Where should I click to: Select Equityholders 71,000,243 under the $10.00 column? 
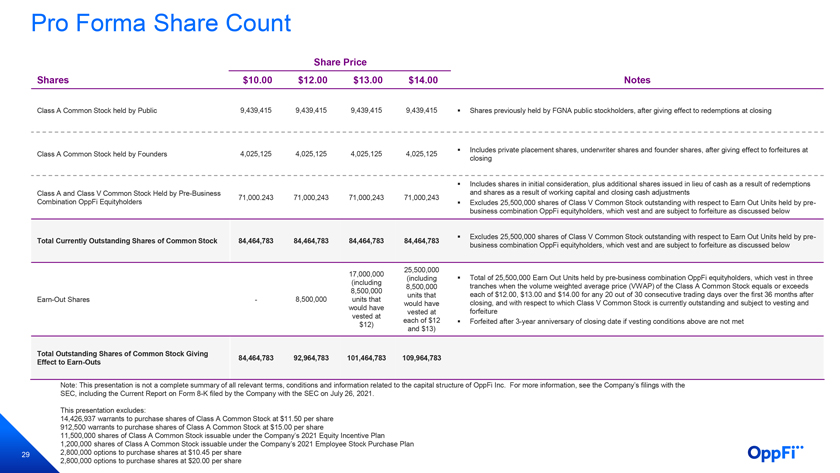point(256,198)
